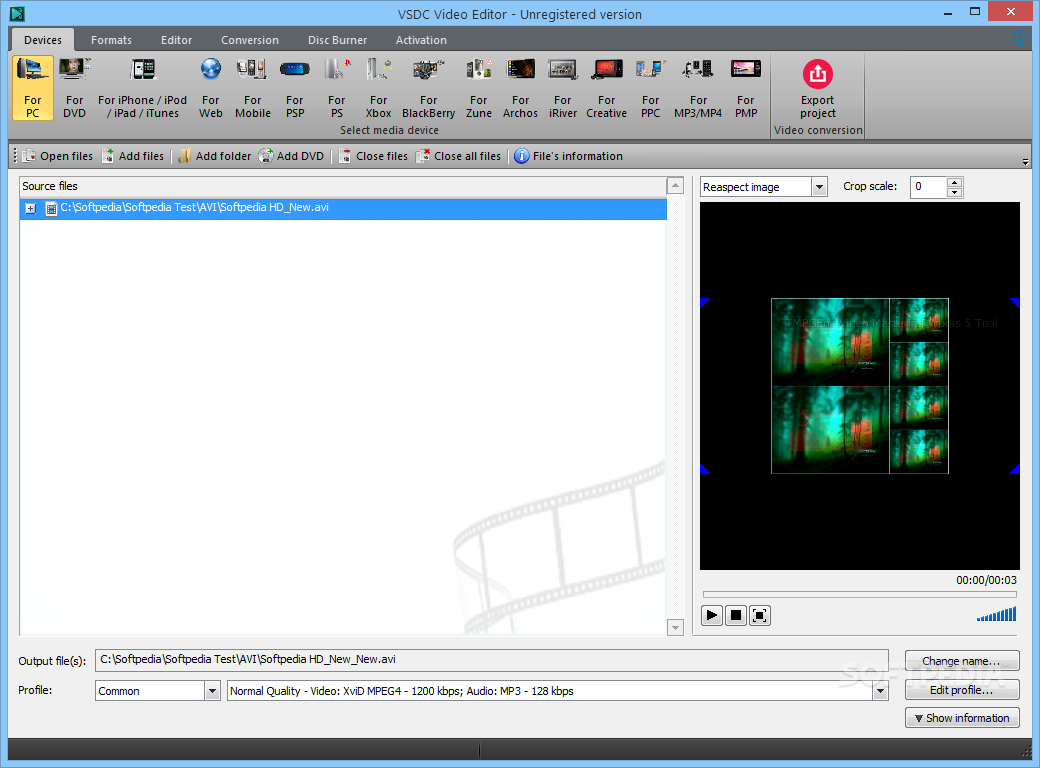
Task: Select the For BlackBerry device
Action: coord(428,88)
